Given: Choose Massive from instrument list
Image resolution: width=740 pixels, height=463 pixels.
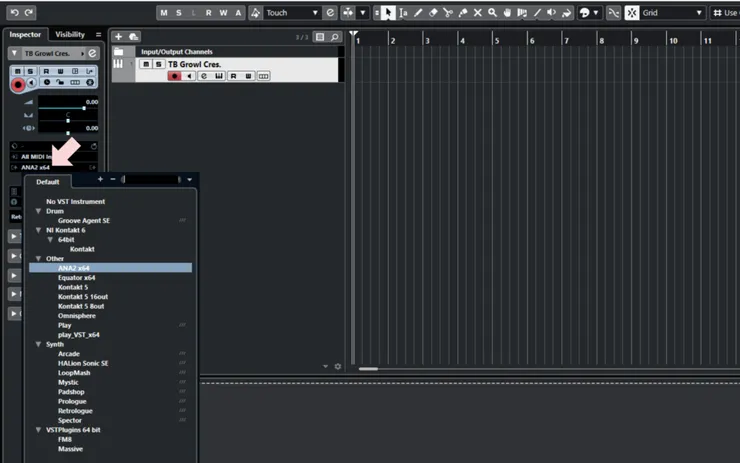Looking at the screenshot, I should coord(70,449).
